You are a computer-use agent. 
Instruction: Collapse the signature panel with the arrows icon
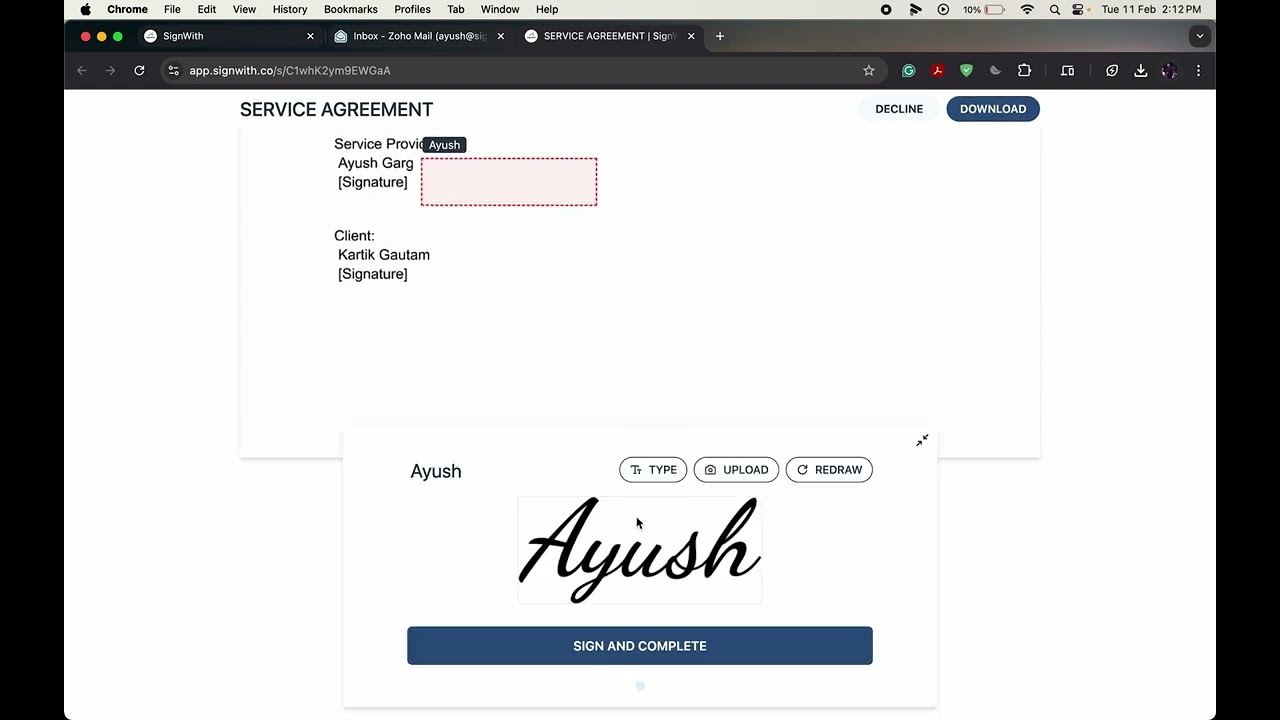coord(922,440)
